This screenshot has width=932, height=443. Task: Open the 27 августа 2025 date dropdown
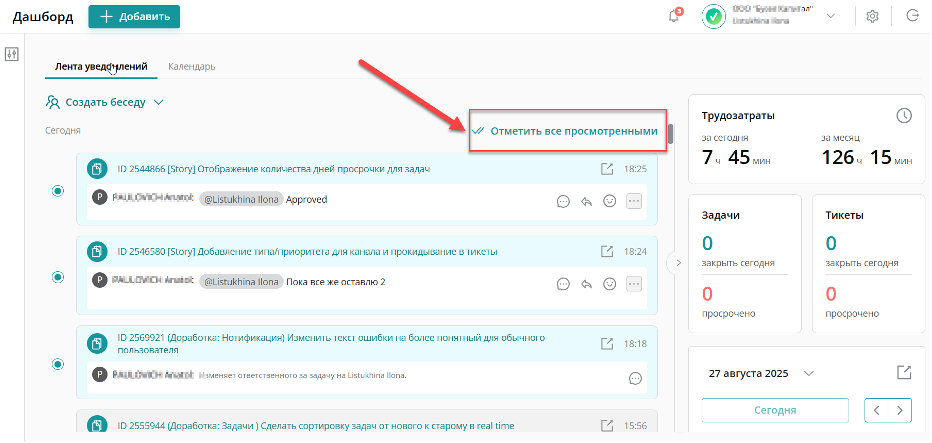(809, 374)
